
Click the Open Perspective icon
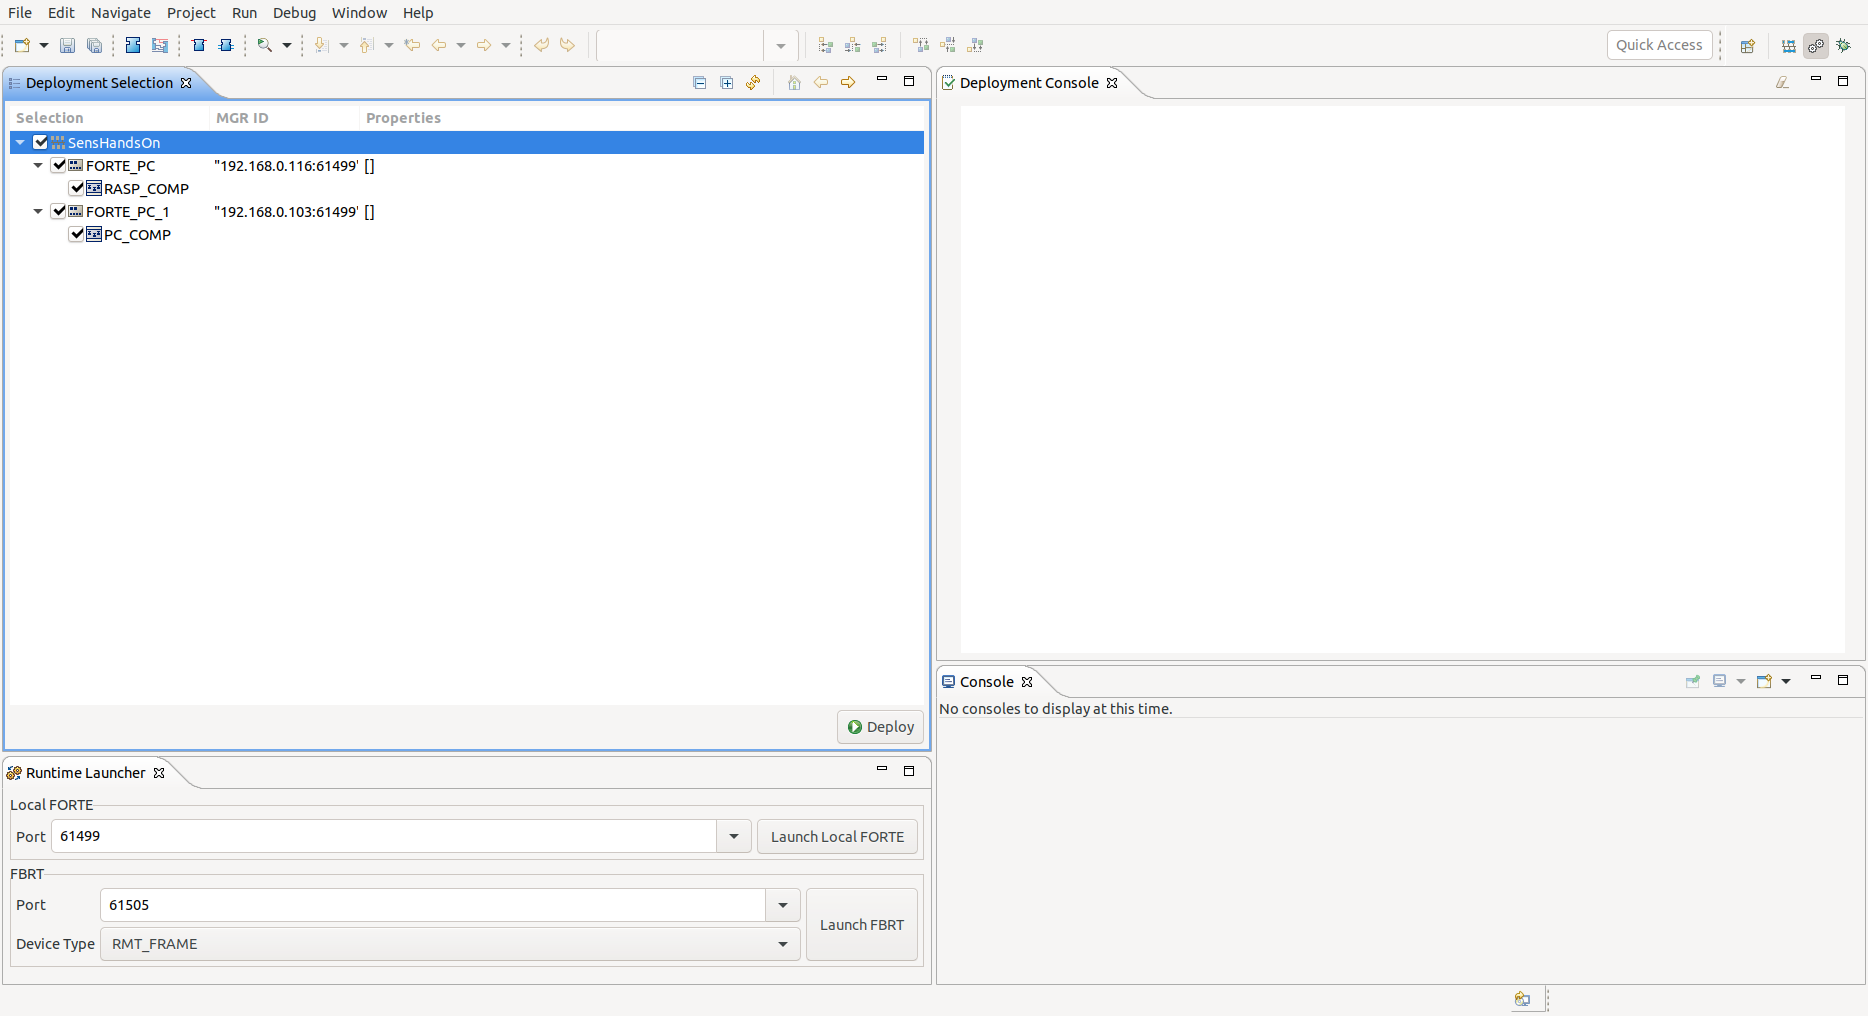coord(1747,46)
